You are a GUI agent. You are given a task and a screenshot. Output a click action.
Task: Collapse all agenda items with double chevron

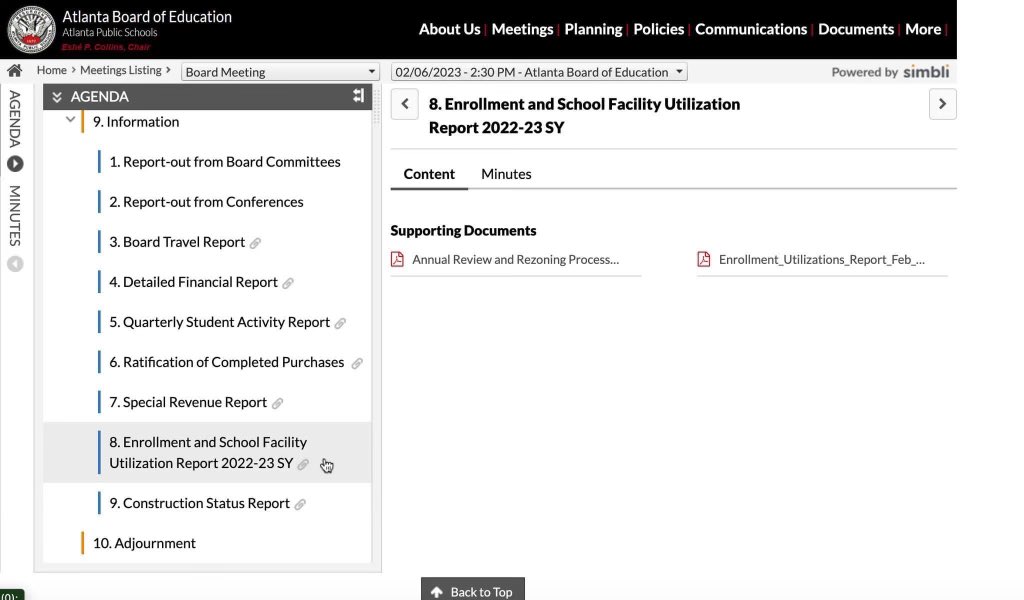point(57,97)
